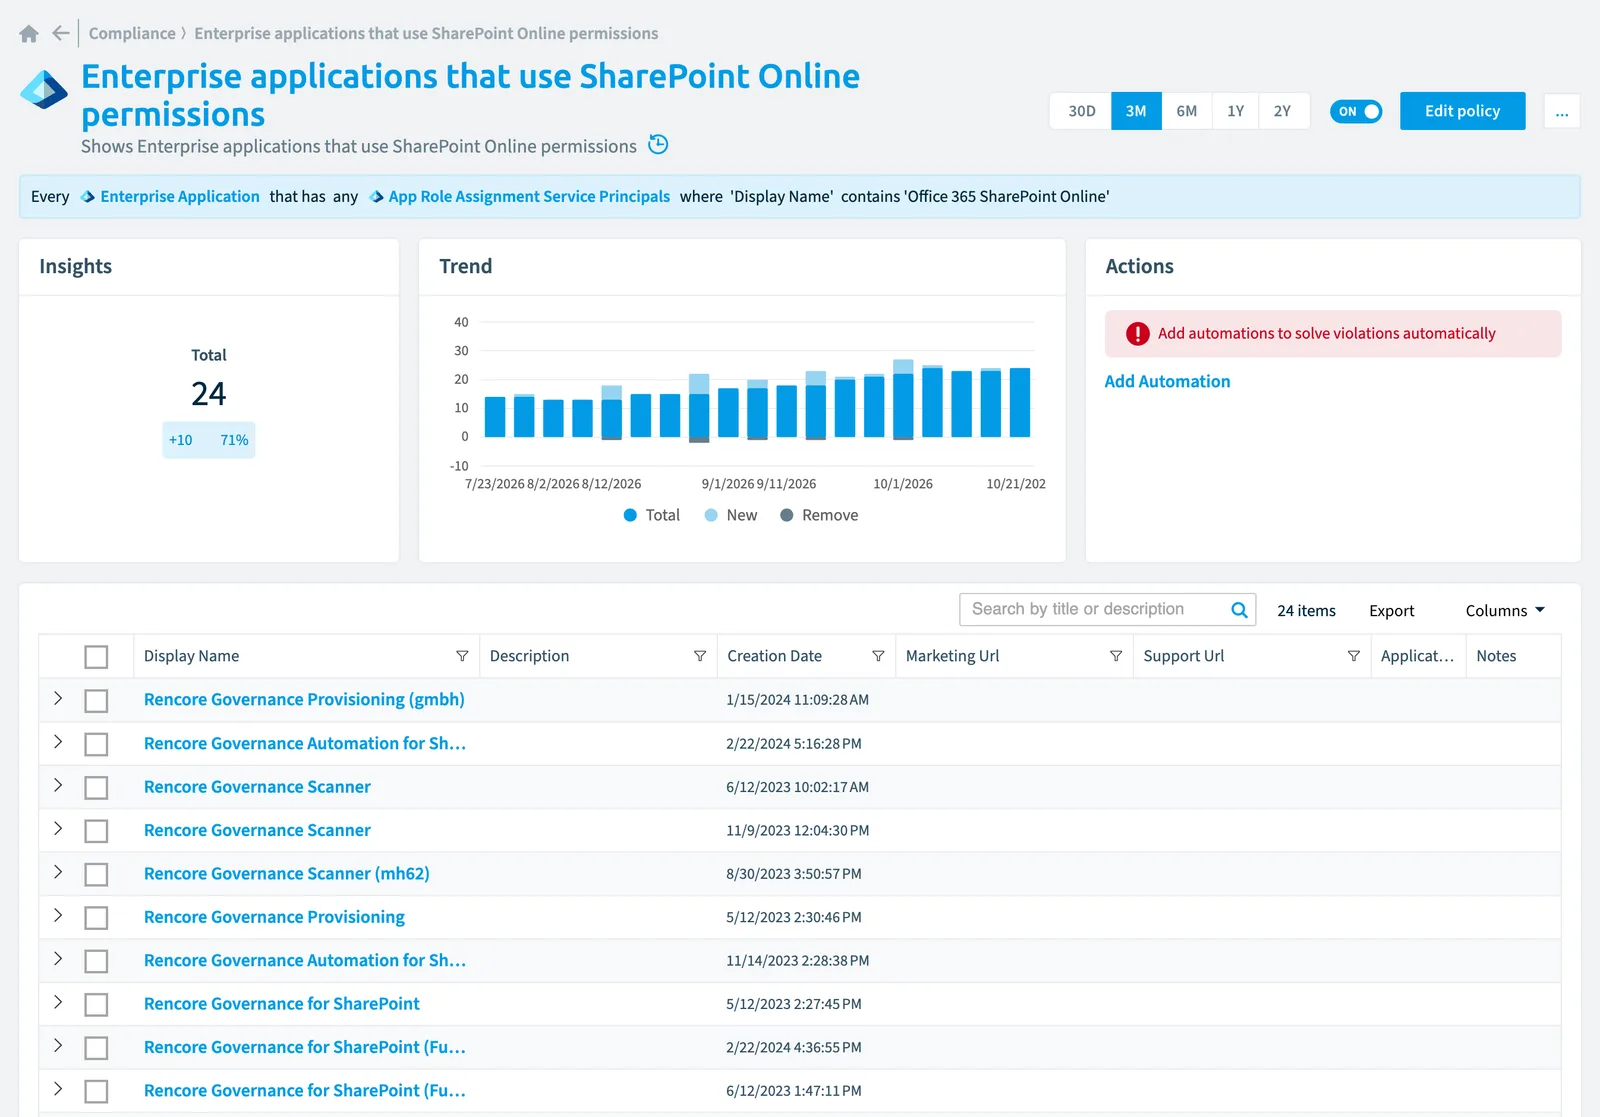The width and height of the screenshot is (1600, 1117).
Task: Open Support Url column filter icon
Action: coord(1354,656)
